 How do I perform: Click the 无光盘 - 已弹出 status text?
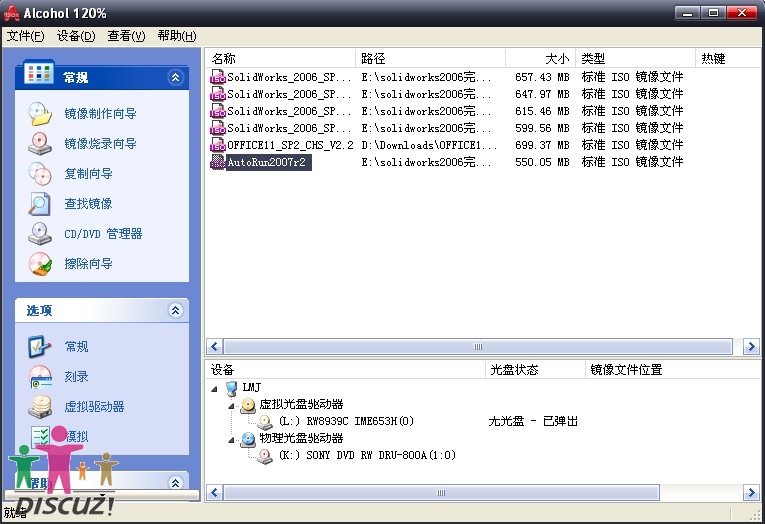(533, 421)
